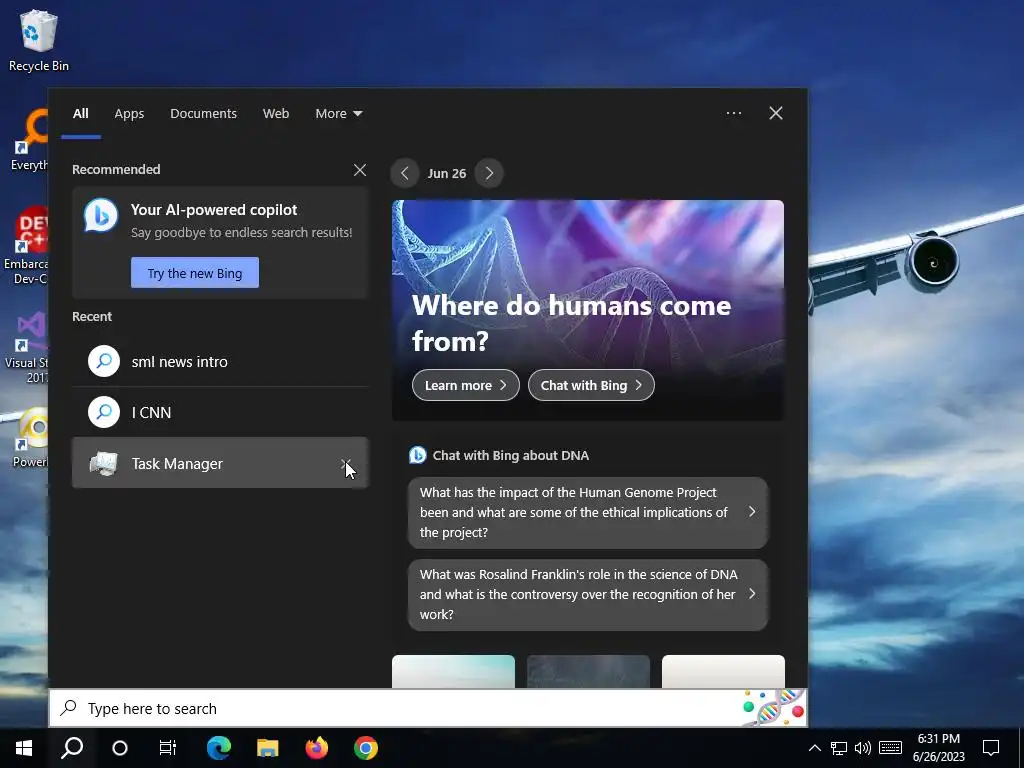This screenshot has height=768, width=1024.
Task: Open Task View on taskbar
Action: coord(168,748)
